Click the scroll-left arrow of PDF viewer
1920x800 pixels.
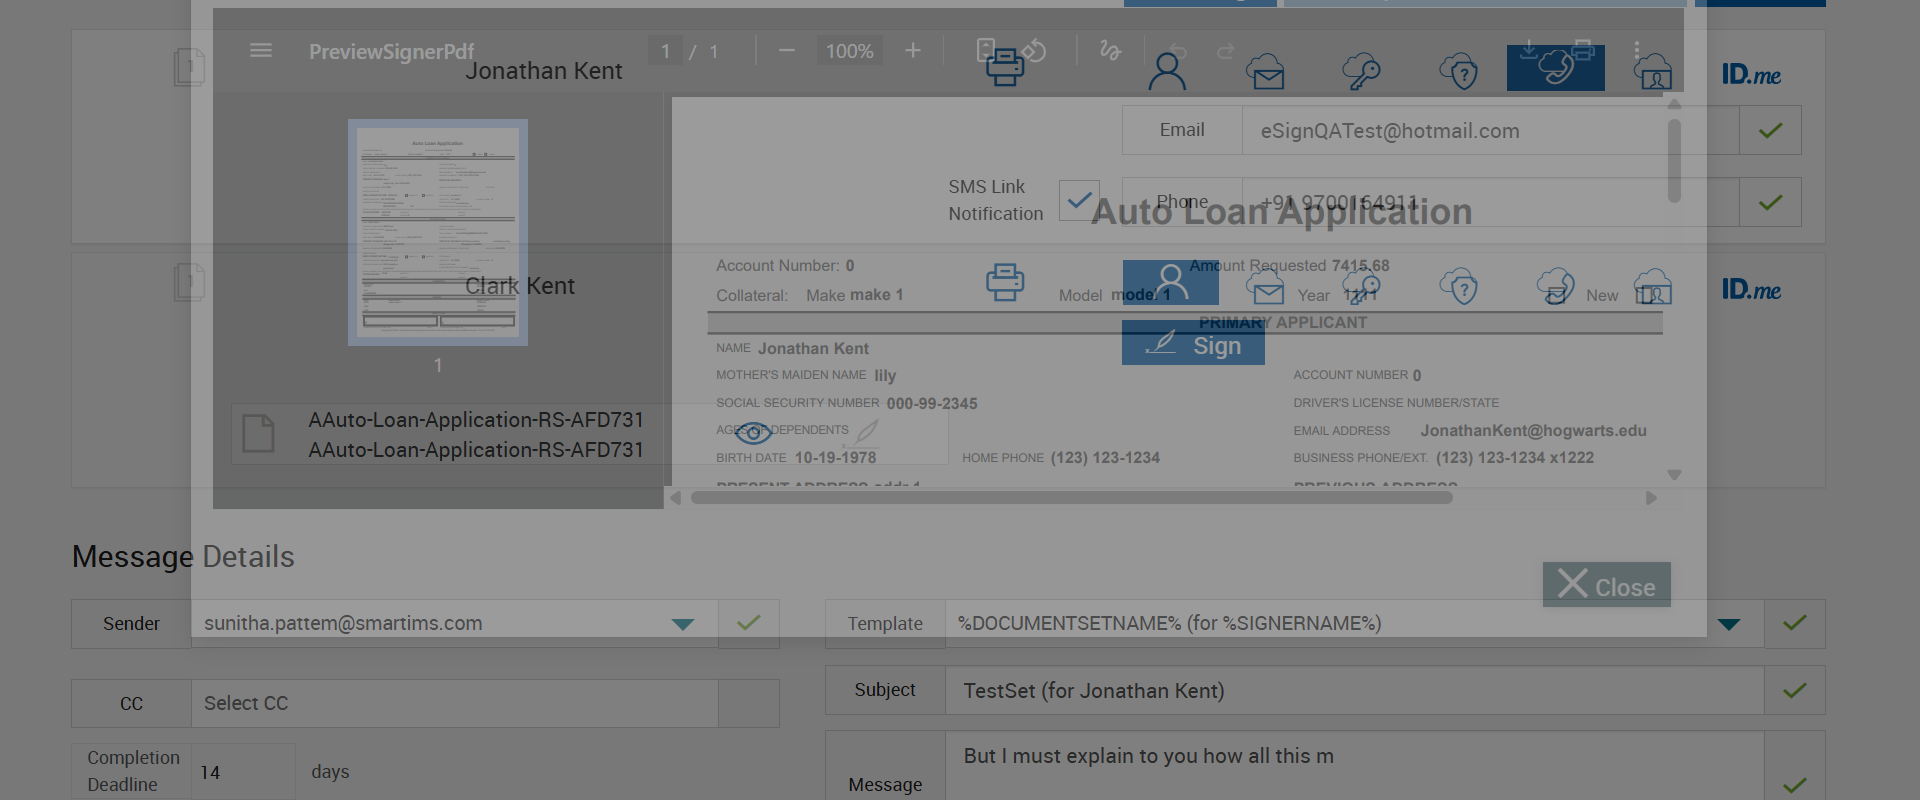pyautogui.click(x=676, y=497)
